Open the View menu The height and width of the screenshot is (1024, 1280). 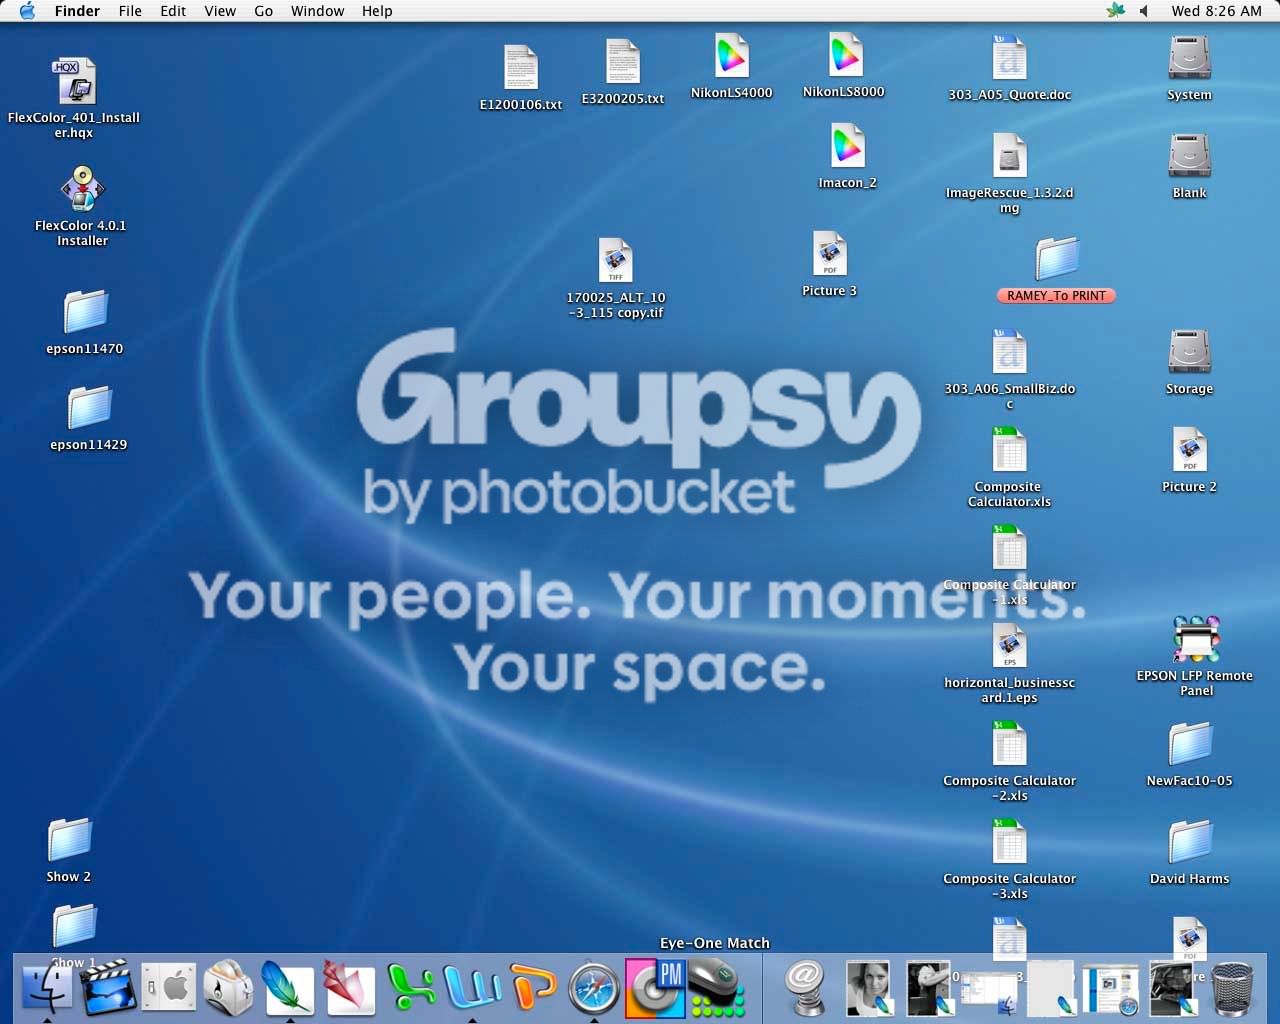(x=220, y=11)
